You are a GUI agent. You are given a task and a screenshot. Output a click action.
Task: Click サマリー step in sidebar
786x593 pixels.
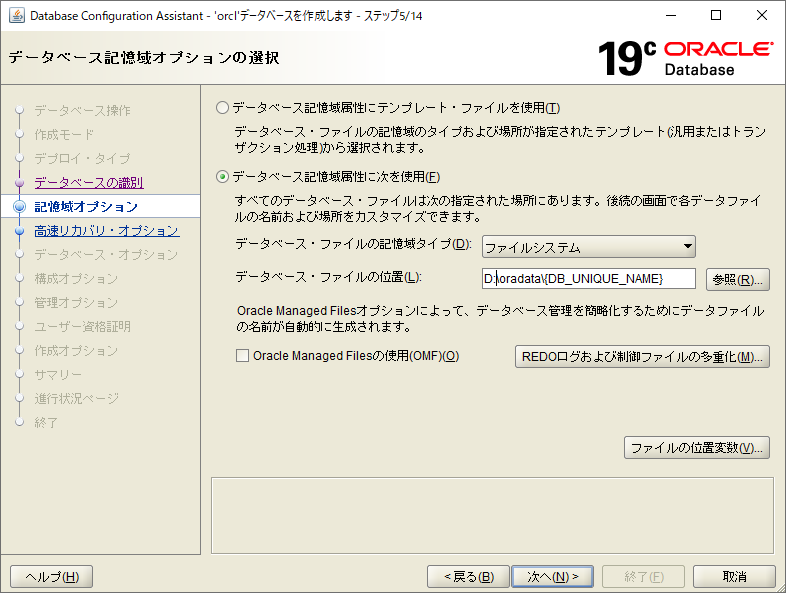tap(58, 375)
